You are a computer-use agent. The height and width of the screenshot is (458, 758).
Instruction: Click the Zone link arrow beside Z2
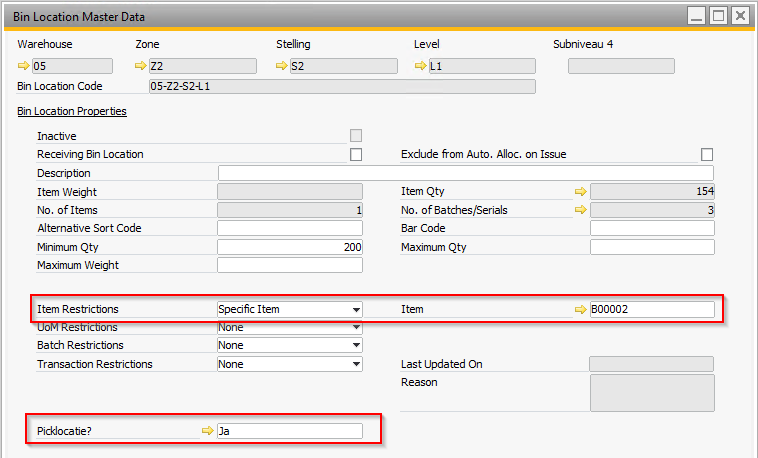[141, 67]
